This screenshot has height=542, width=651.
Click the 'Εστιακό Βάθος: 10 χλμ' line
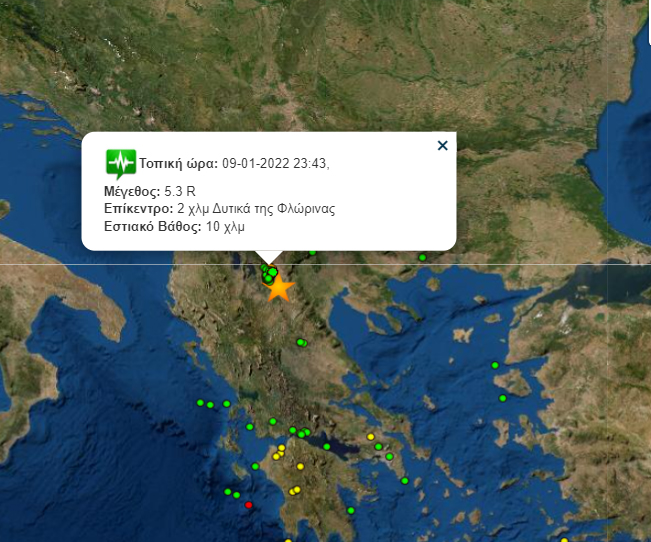click(x=174, y=227)
